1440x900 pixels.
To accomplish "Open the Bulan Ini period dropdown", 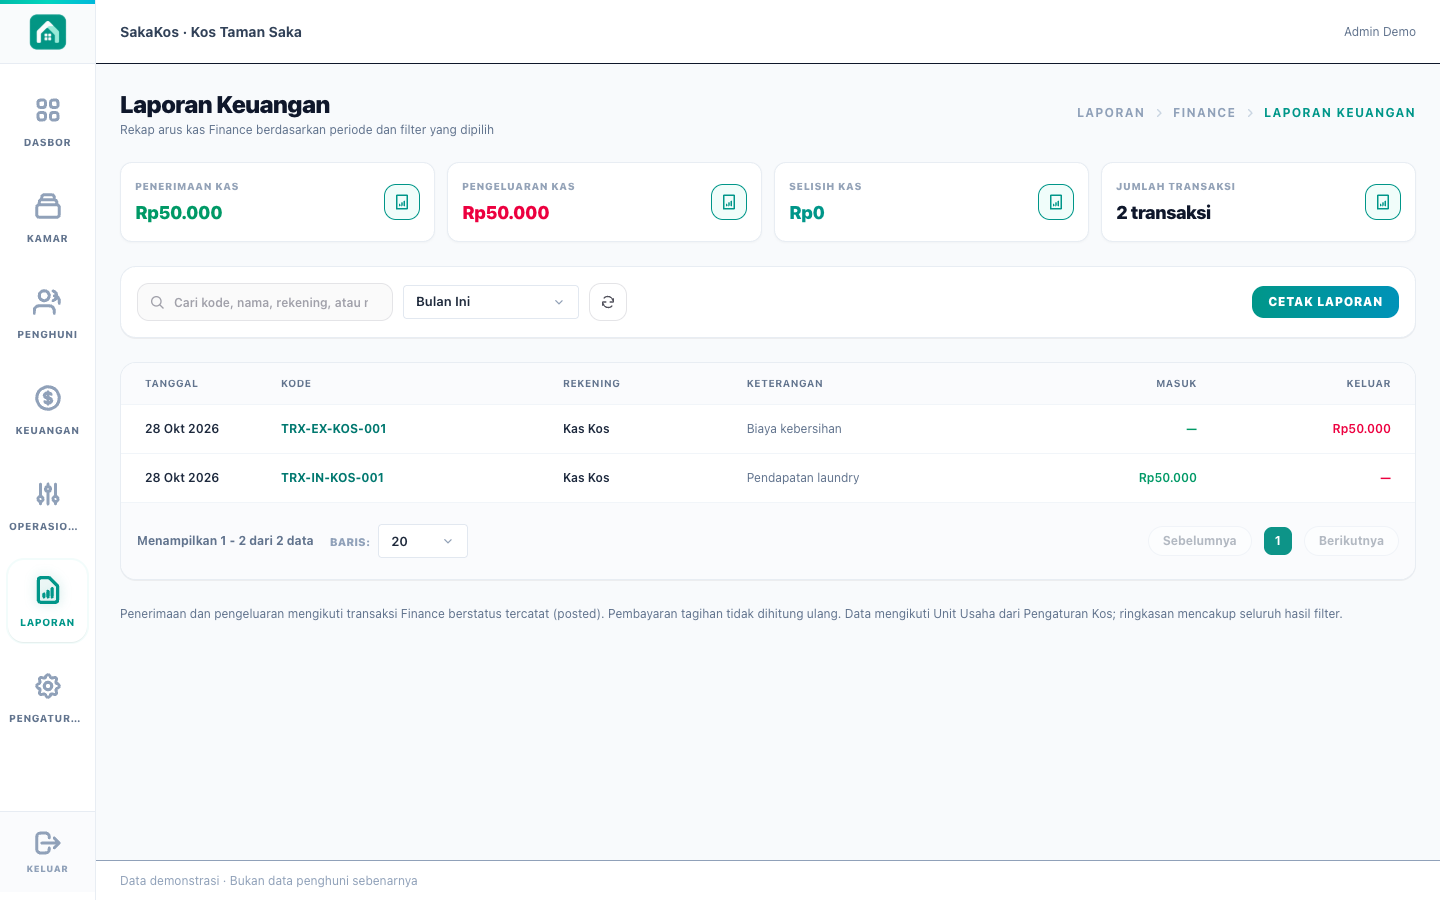I will (491, 302).
